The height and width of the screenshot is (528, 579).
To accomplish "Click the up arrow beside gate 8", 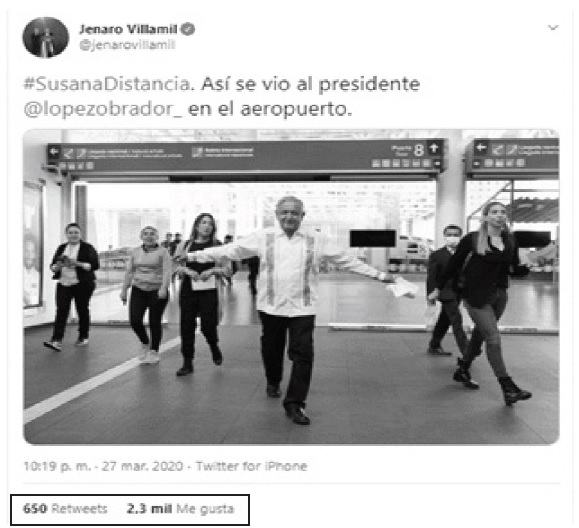I will click(434, 148).
